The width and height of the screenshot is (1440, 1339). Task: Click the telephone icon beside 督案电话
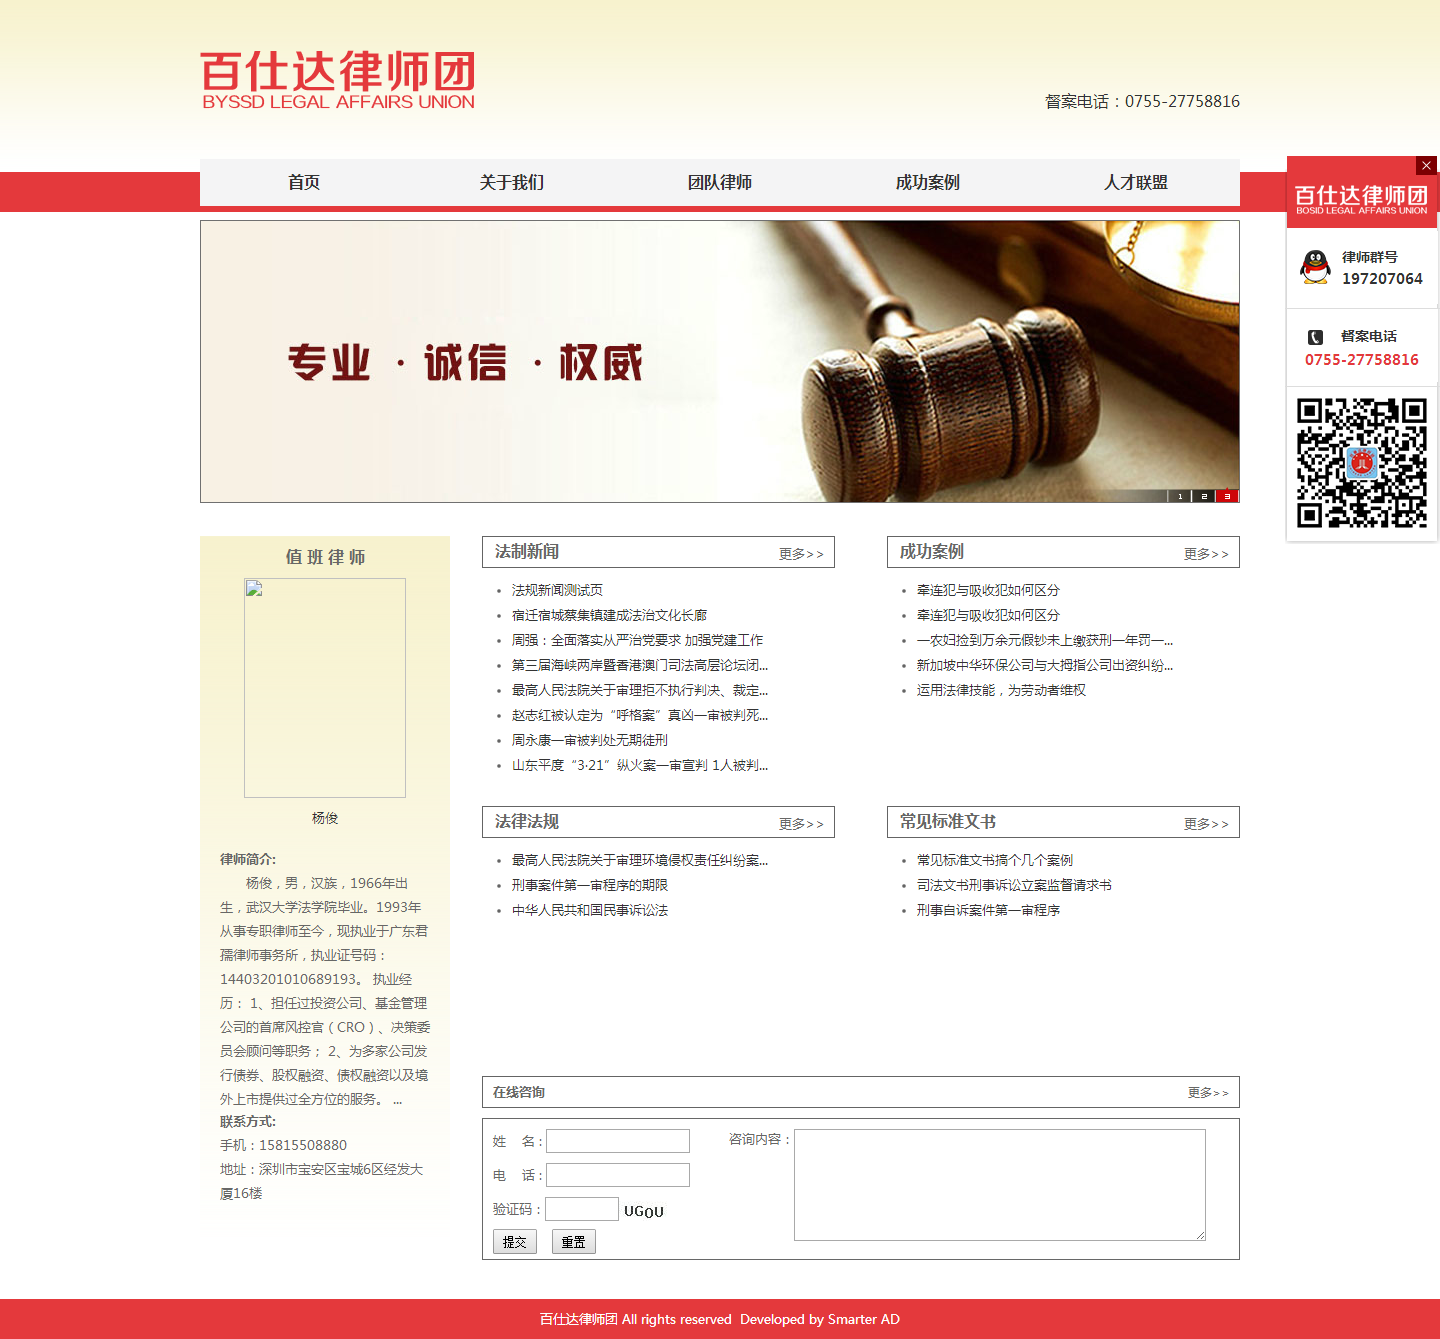tap(1315, 338)
